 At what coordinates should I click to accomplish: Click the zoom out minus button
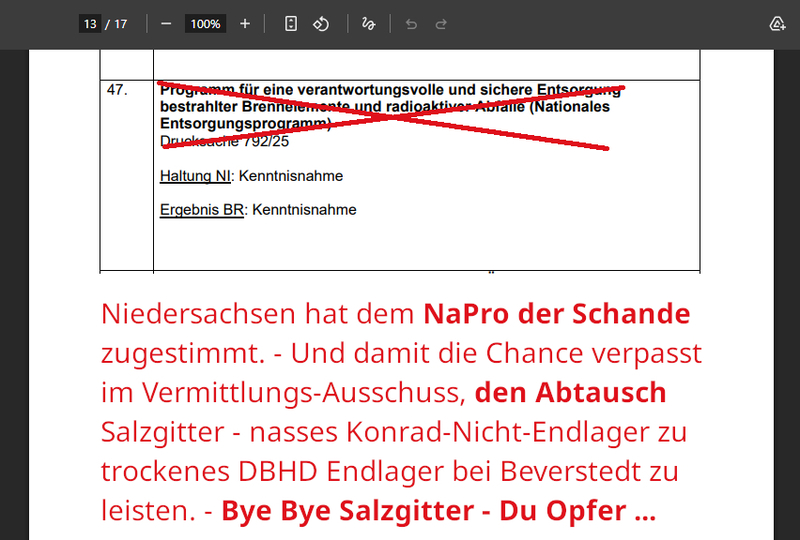[166, 24]
